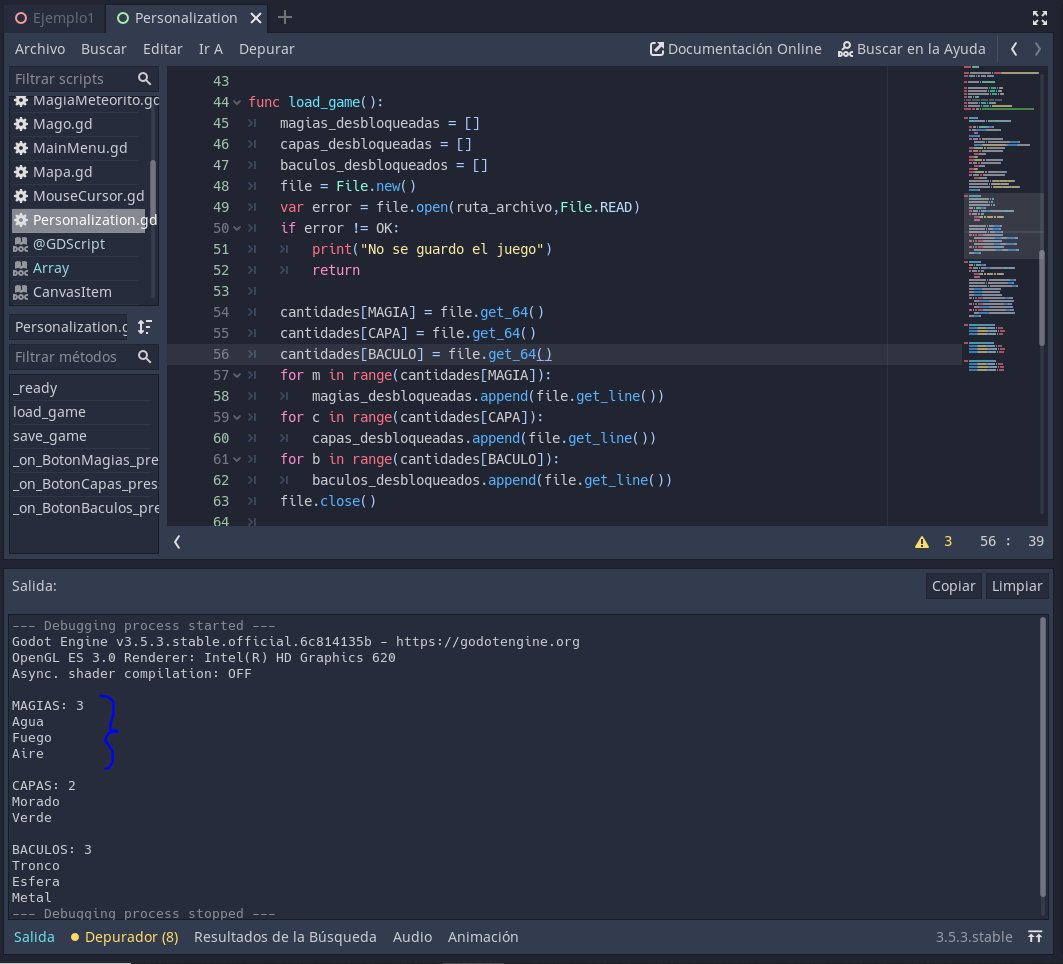Copy the output with Copiar
Viewport: 1063px width, 964px height.
952,586
